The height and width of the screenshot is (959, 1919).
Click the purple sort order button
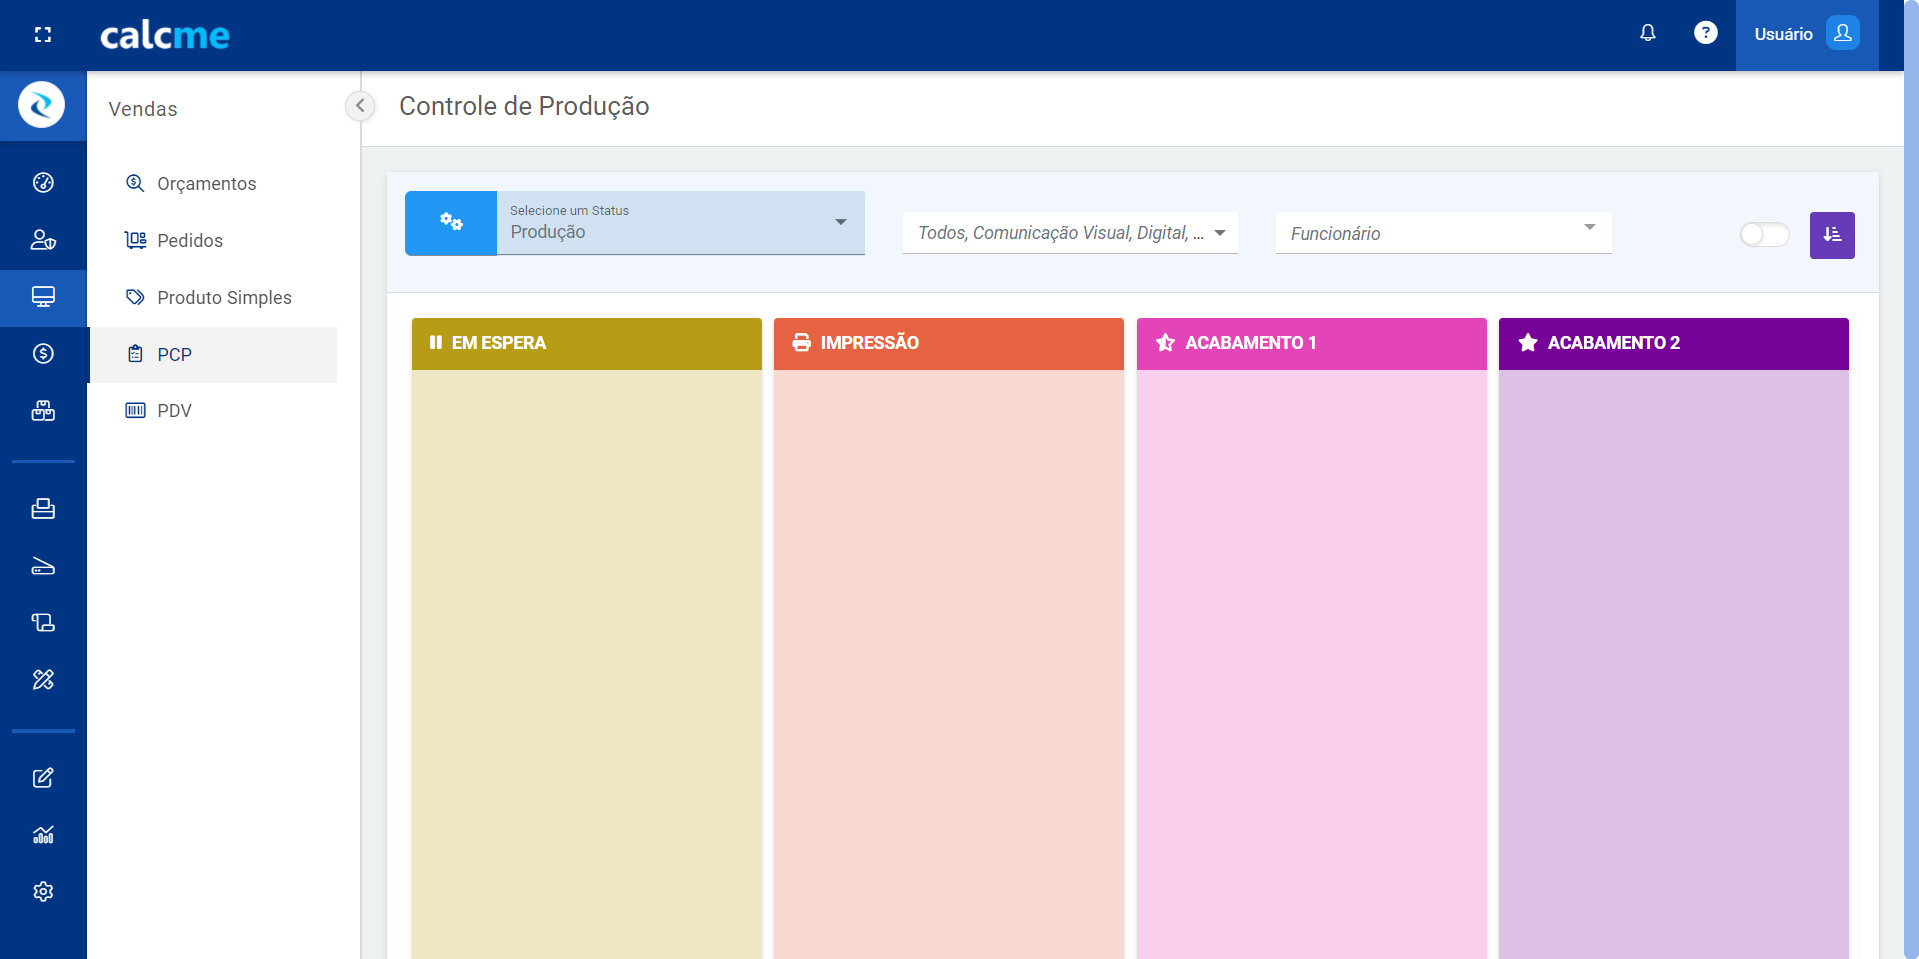point(1831,235)
